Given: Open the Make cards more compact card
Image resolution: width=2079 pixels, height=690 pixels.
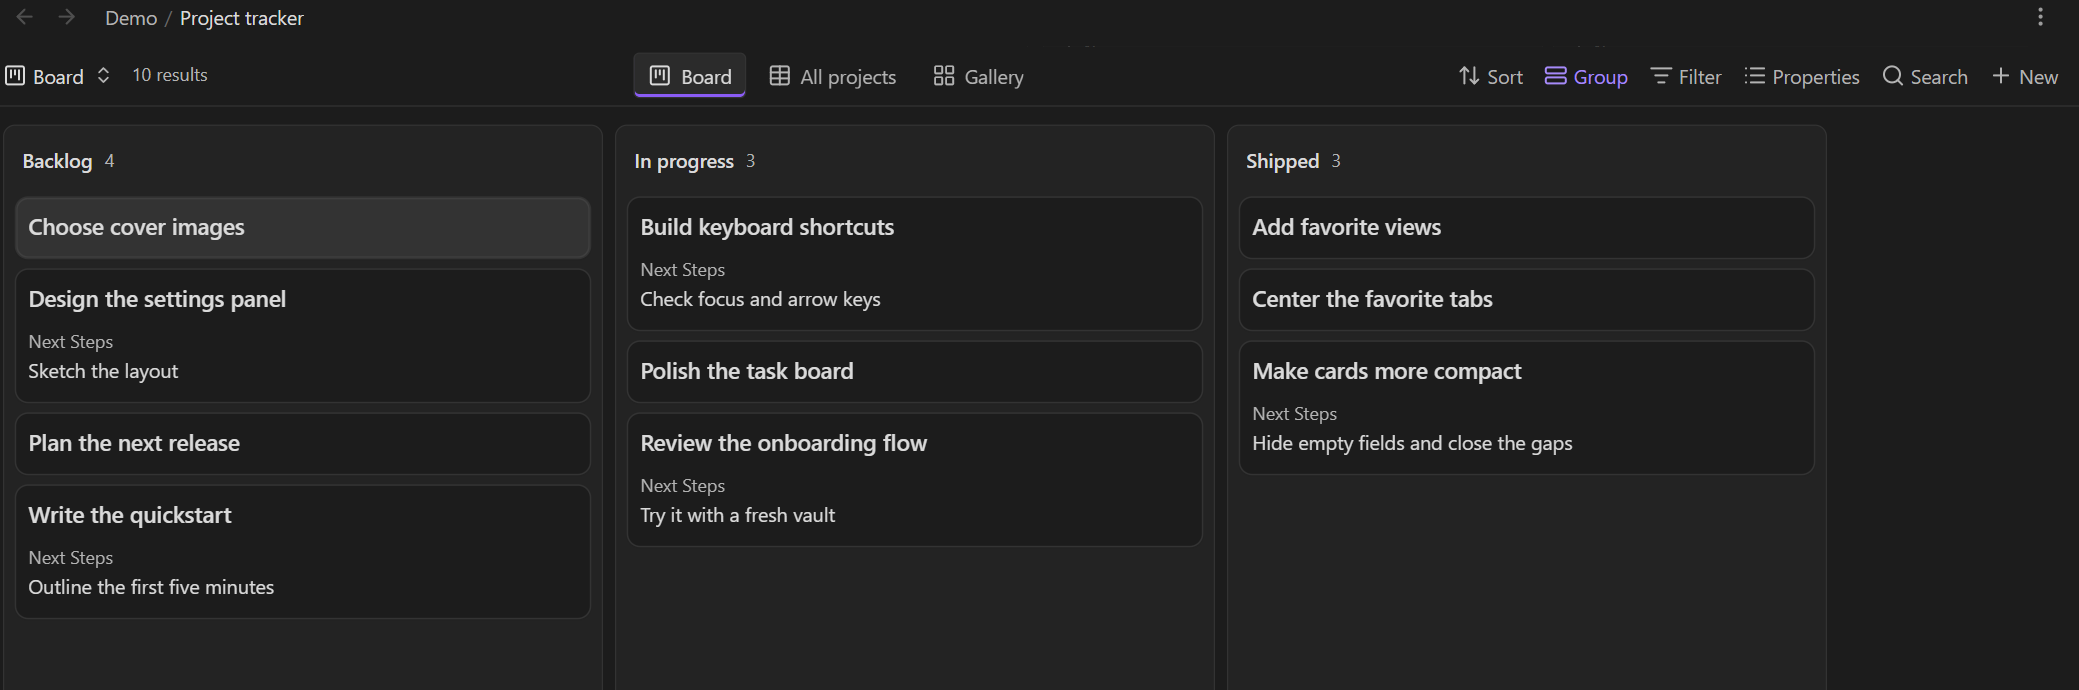Looking at the screenshot, I should tap(1527, 408).
